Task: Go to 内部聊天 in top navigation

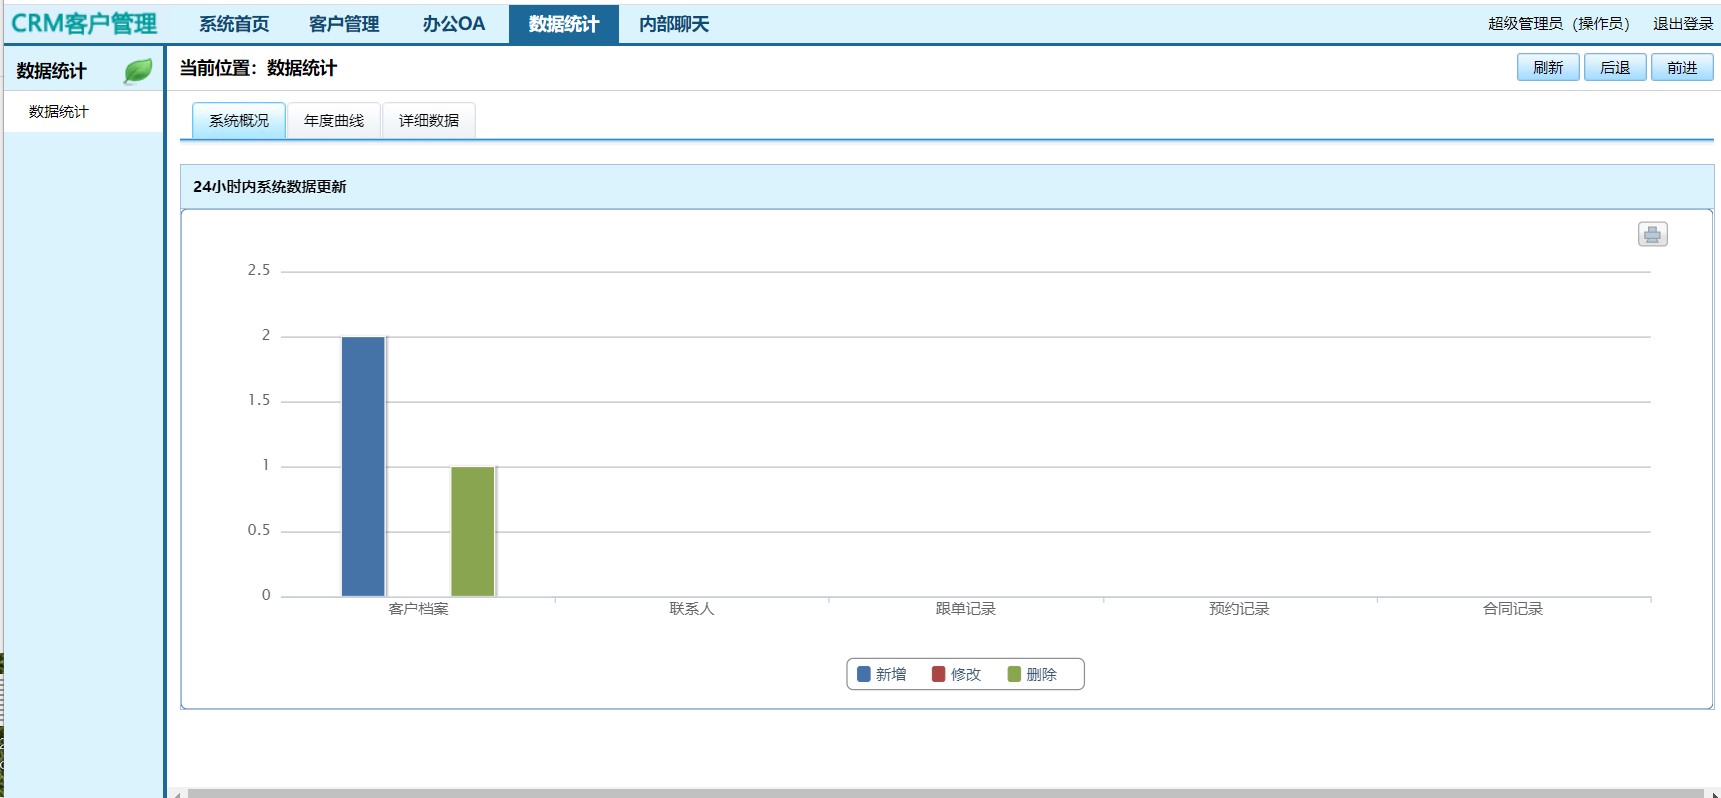Action: pyautogui.click(x=674, y=24)
